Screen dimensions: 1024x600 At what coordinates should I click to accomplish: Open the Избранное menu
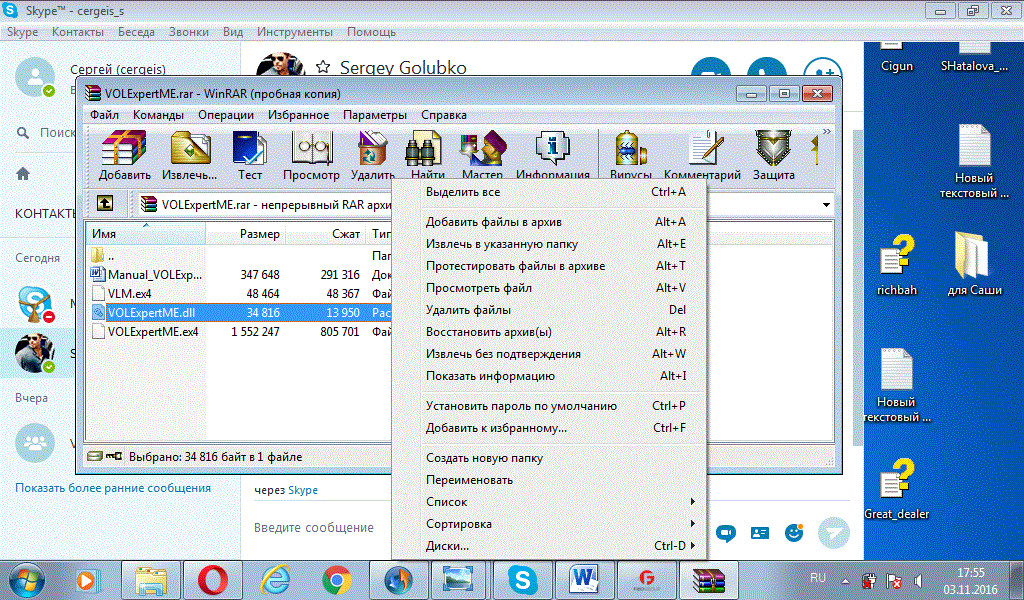coord(298,115)
